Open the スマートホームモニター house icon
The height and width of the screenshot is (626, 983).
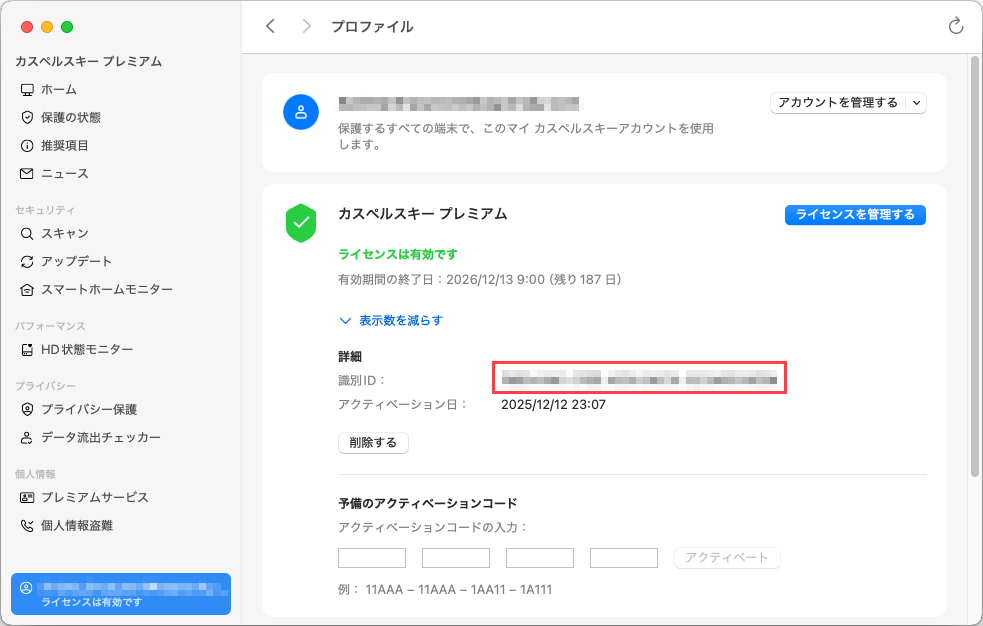27,290
